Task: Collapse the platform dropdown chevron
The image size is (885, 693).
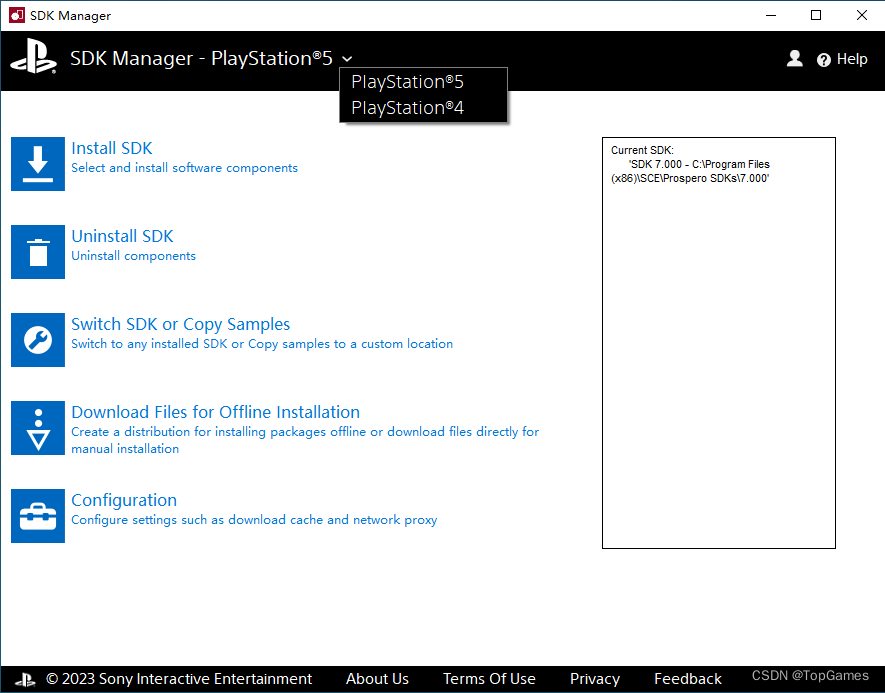Action: [x=347, y=59]
